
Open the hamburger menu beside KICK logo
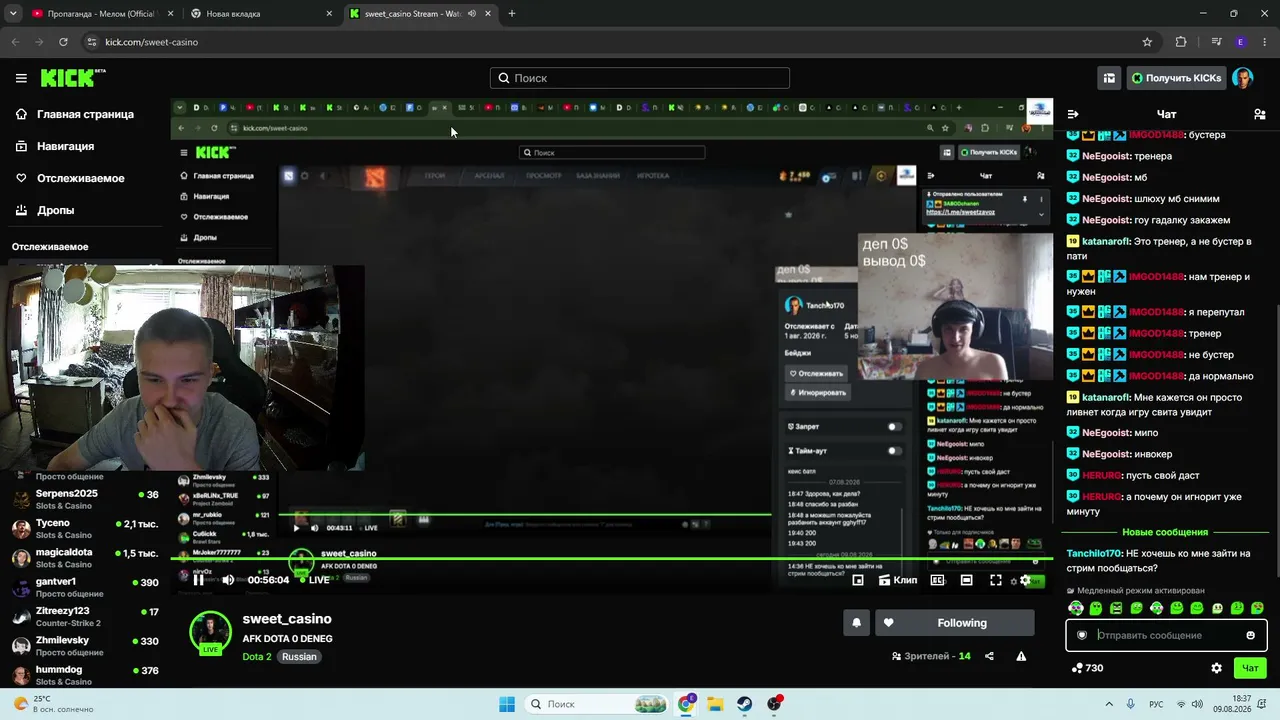[x=21, y=78]
